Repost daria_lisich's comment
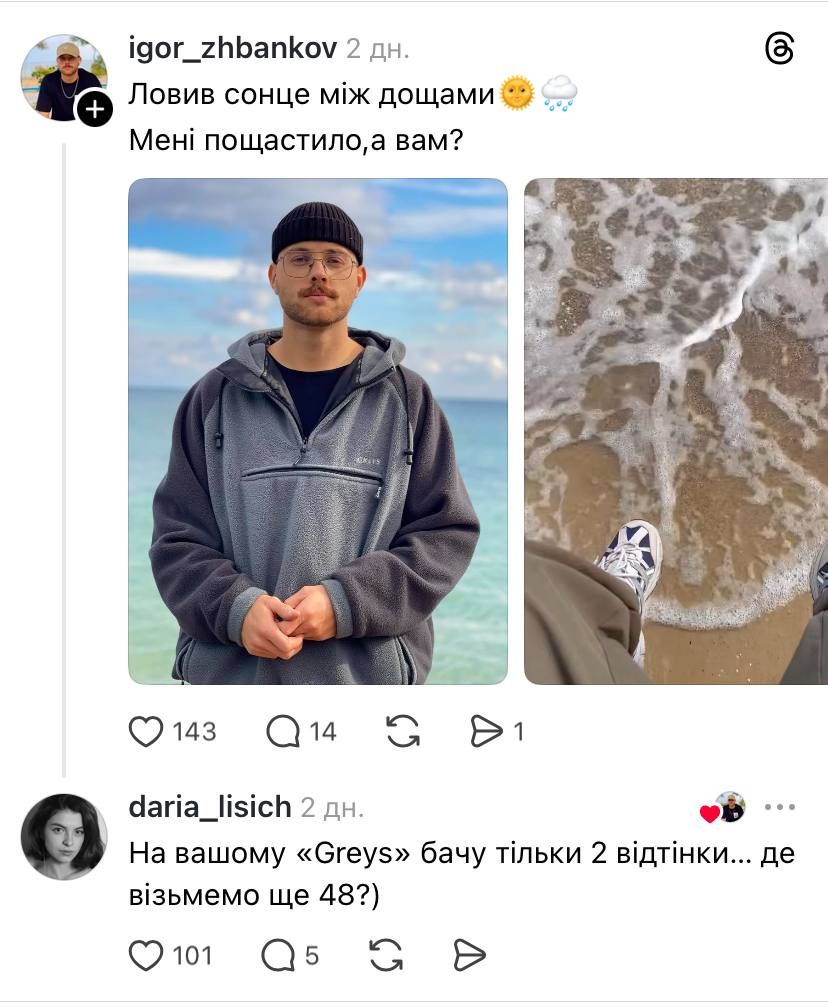 pos(386,955)
